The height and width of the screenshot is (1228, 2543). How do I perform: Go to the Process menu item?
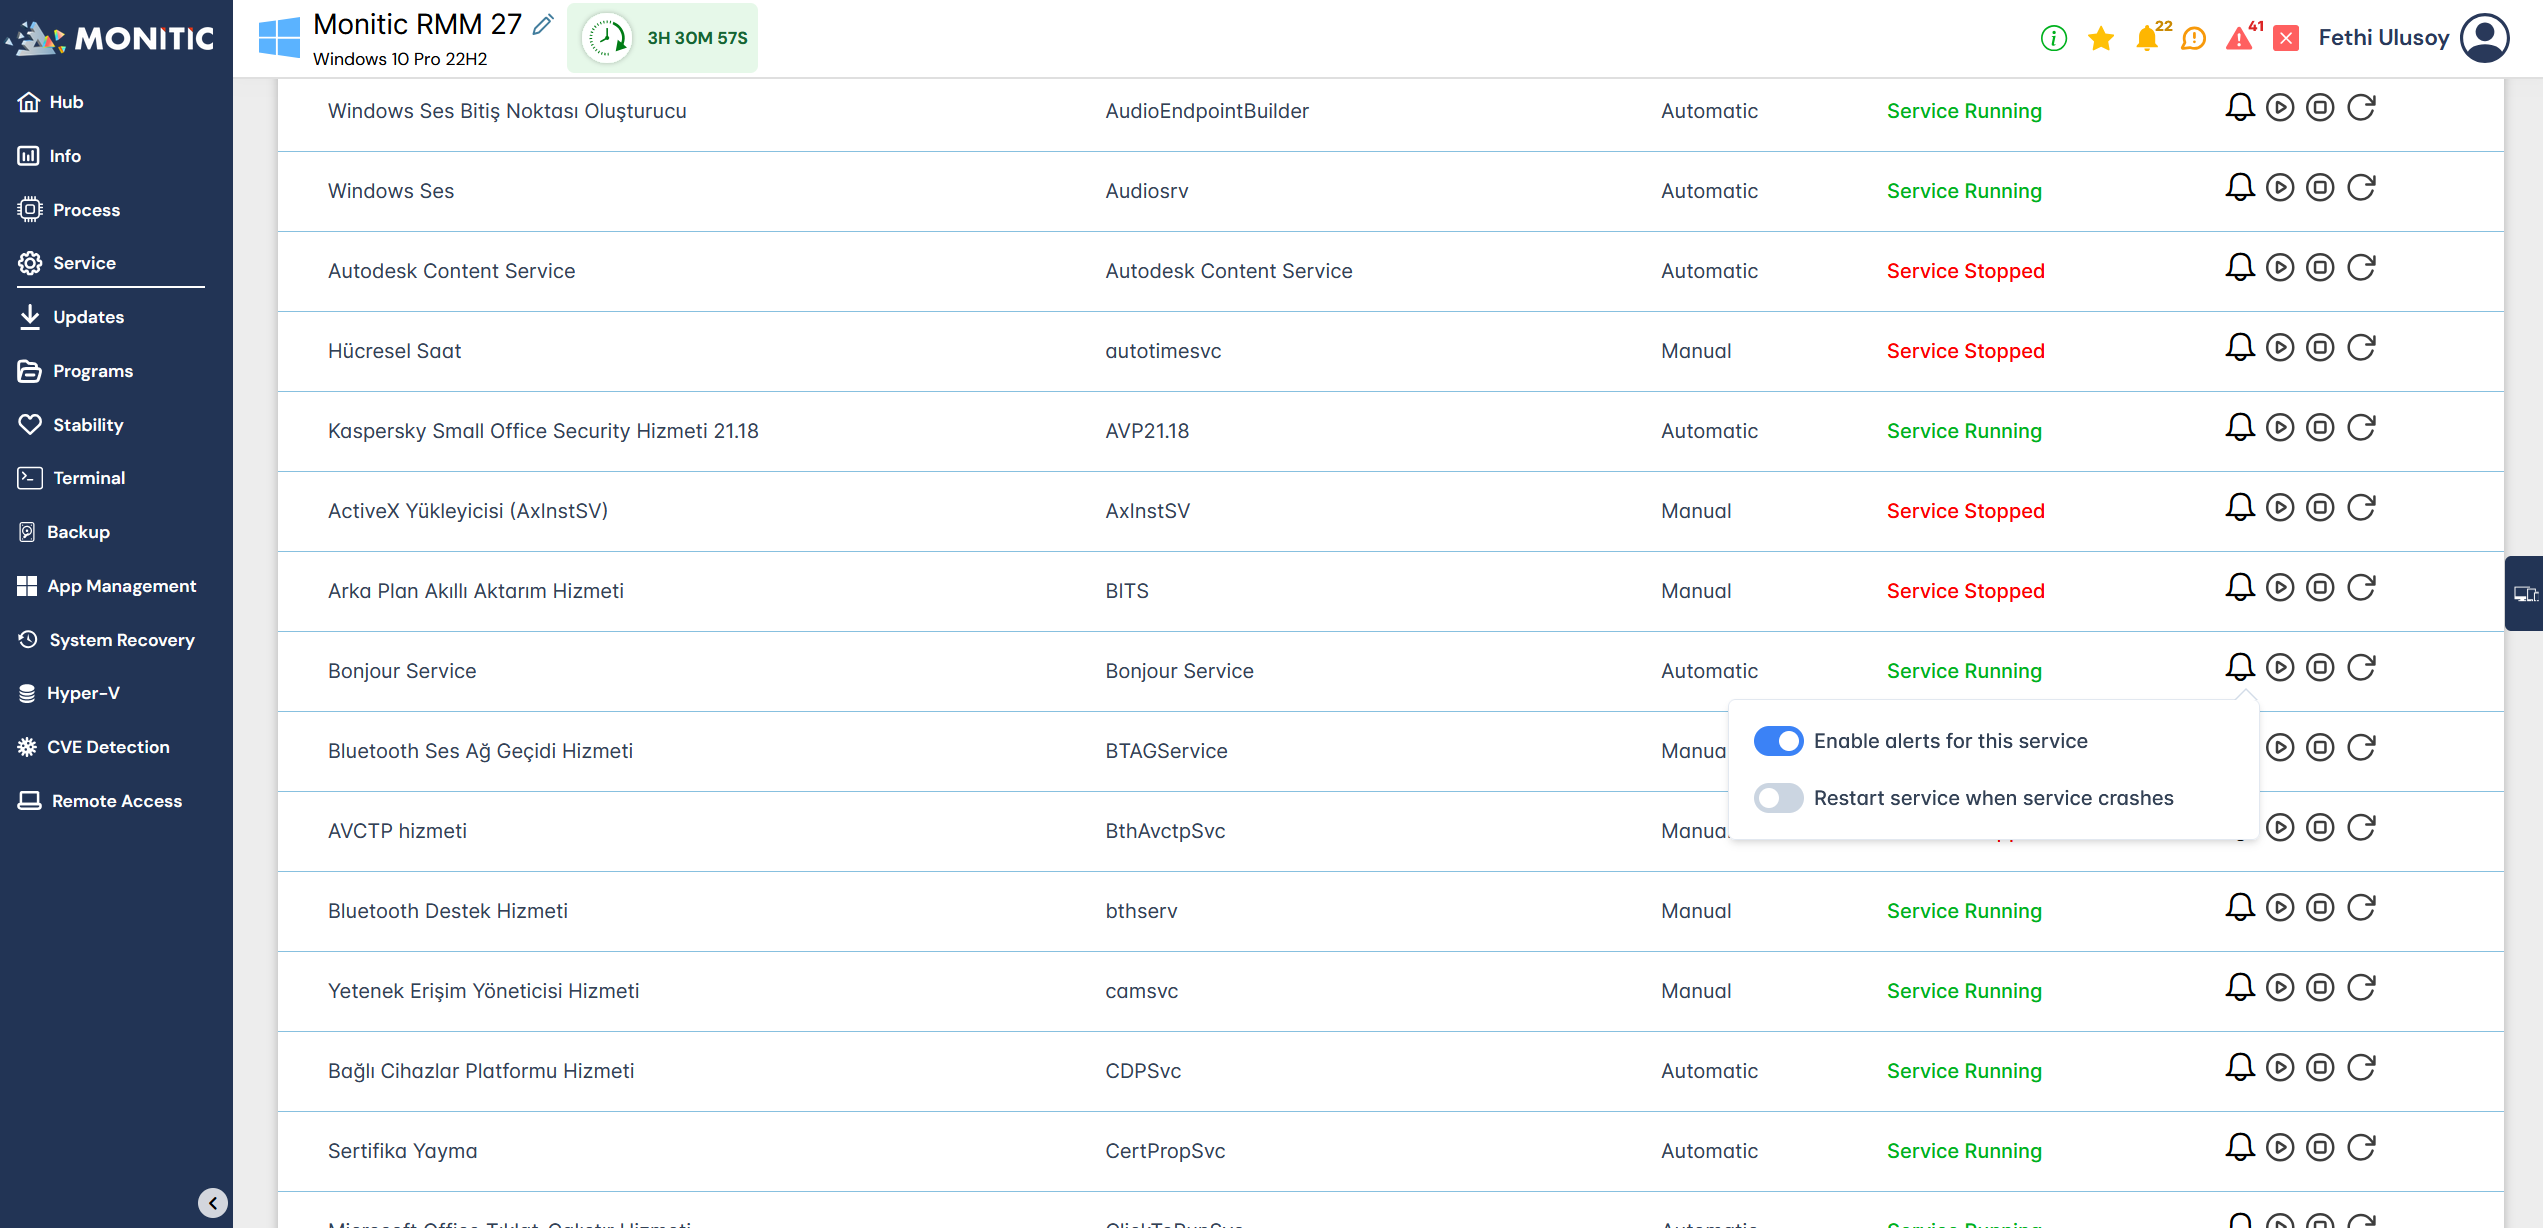click(86, 210)
